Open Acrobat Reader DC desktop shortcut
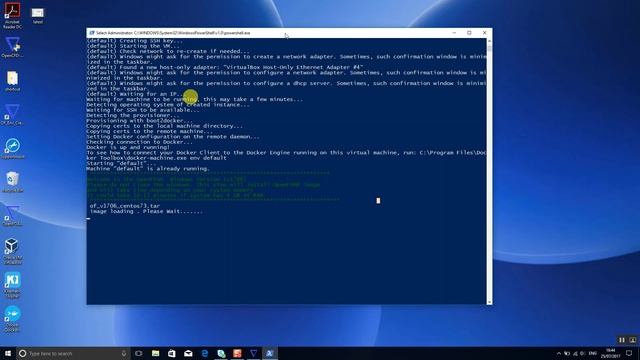640x360 pixels. click(12, 16)
